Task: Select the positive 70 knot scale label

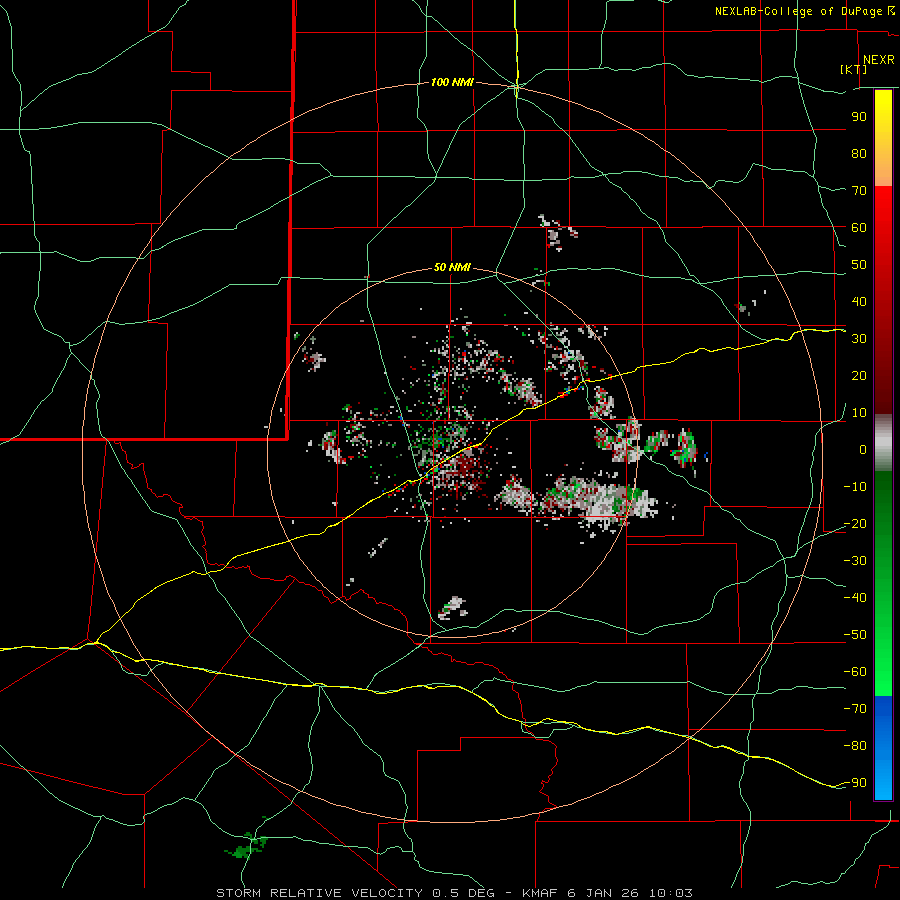Action: [859, 191]
